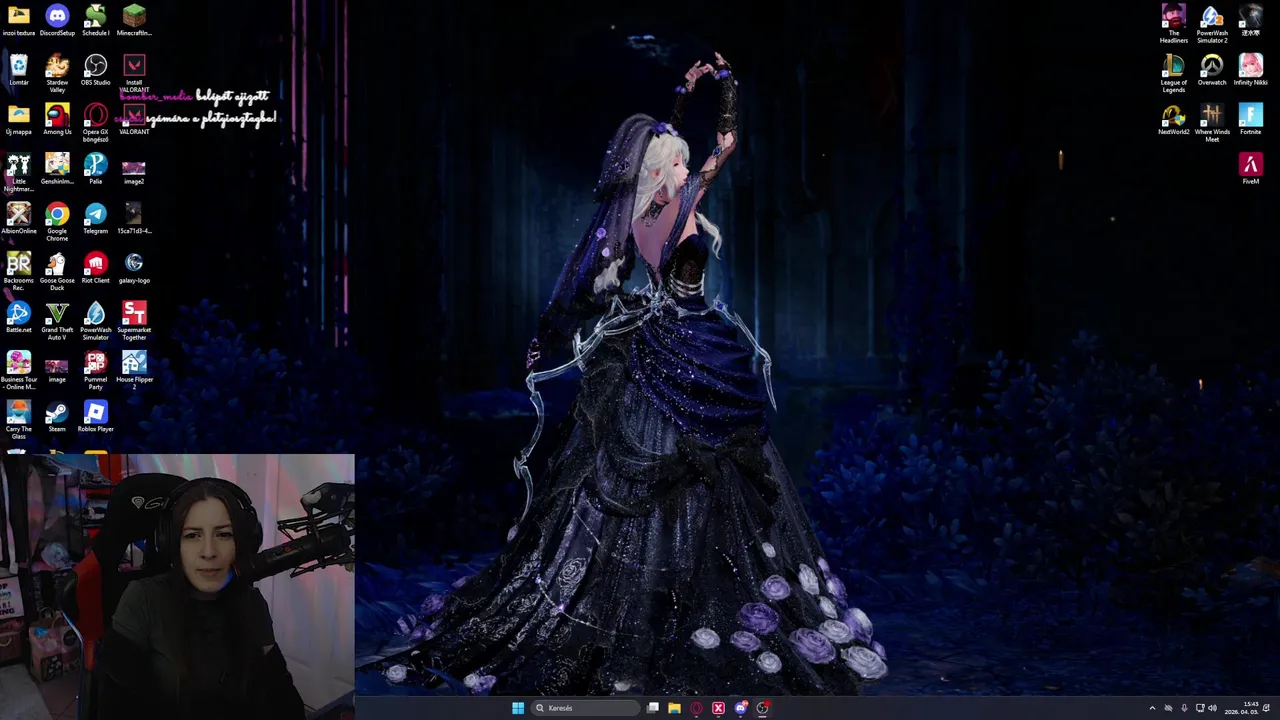Open the Minecraft launcher shortcut
The height and width of the screenshot is (720, 1280).
click(x=134, y=20)
